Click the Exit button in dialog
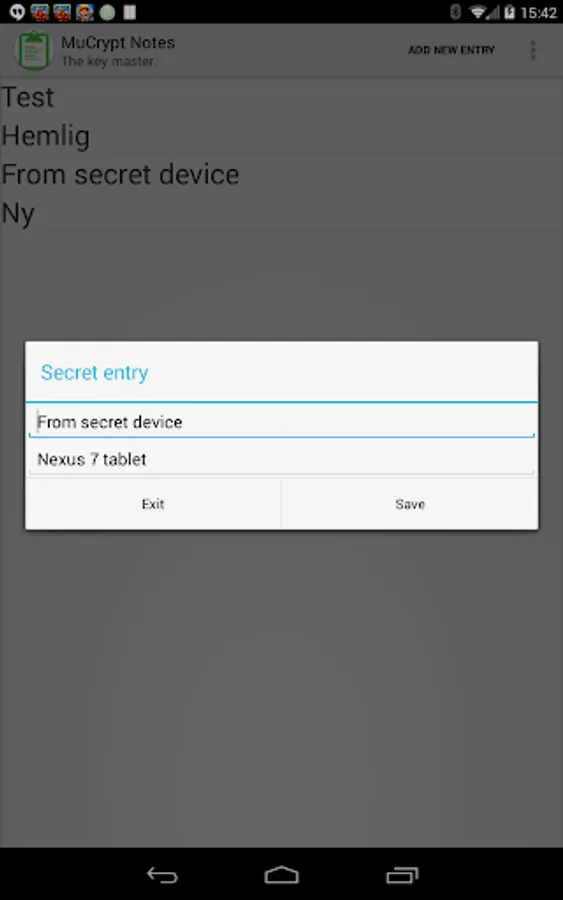Image resolution: width=563 pixels, height=900 pixels. tap(153, 503)
